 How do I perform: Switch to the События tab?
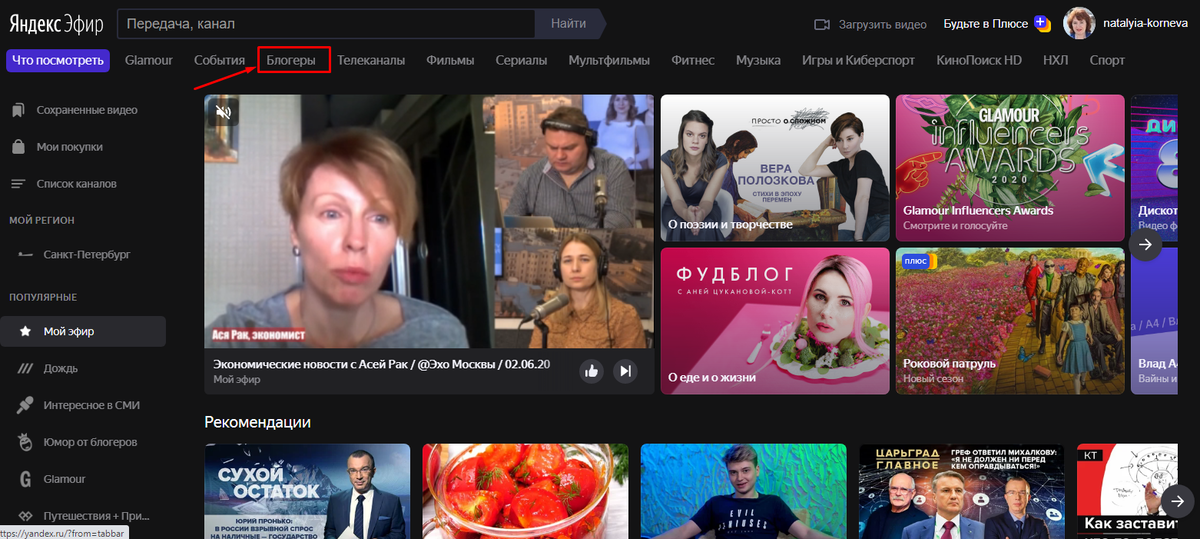[219, 60]
